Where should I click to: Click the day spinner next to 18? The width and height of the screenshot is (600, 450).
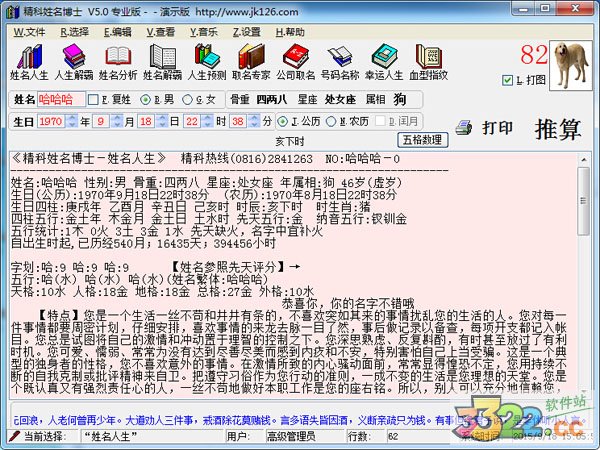point(162,121)
